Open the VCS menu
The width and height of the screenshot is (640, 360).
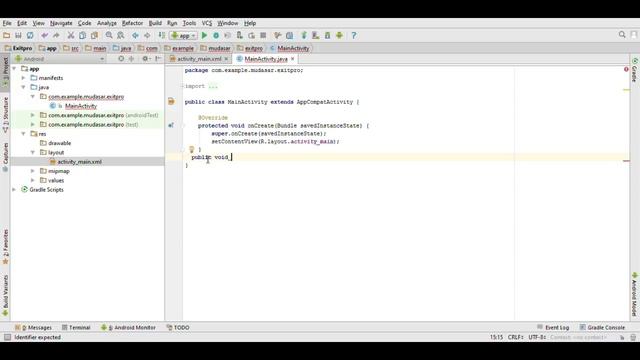(x=207, y=23)
